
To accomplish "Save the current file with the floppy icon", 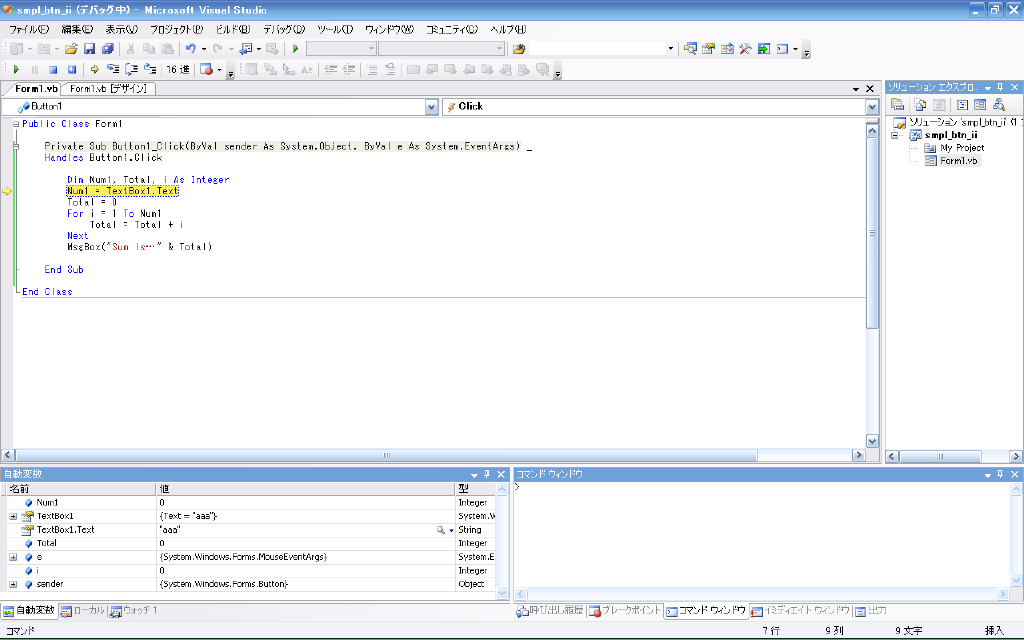I will 89,49.
